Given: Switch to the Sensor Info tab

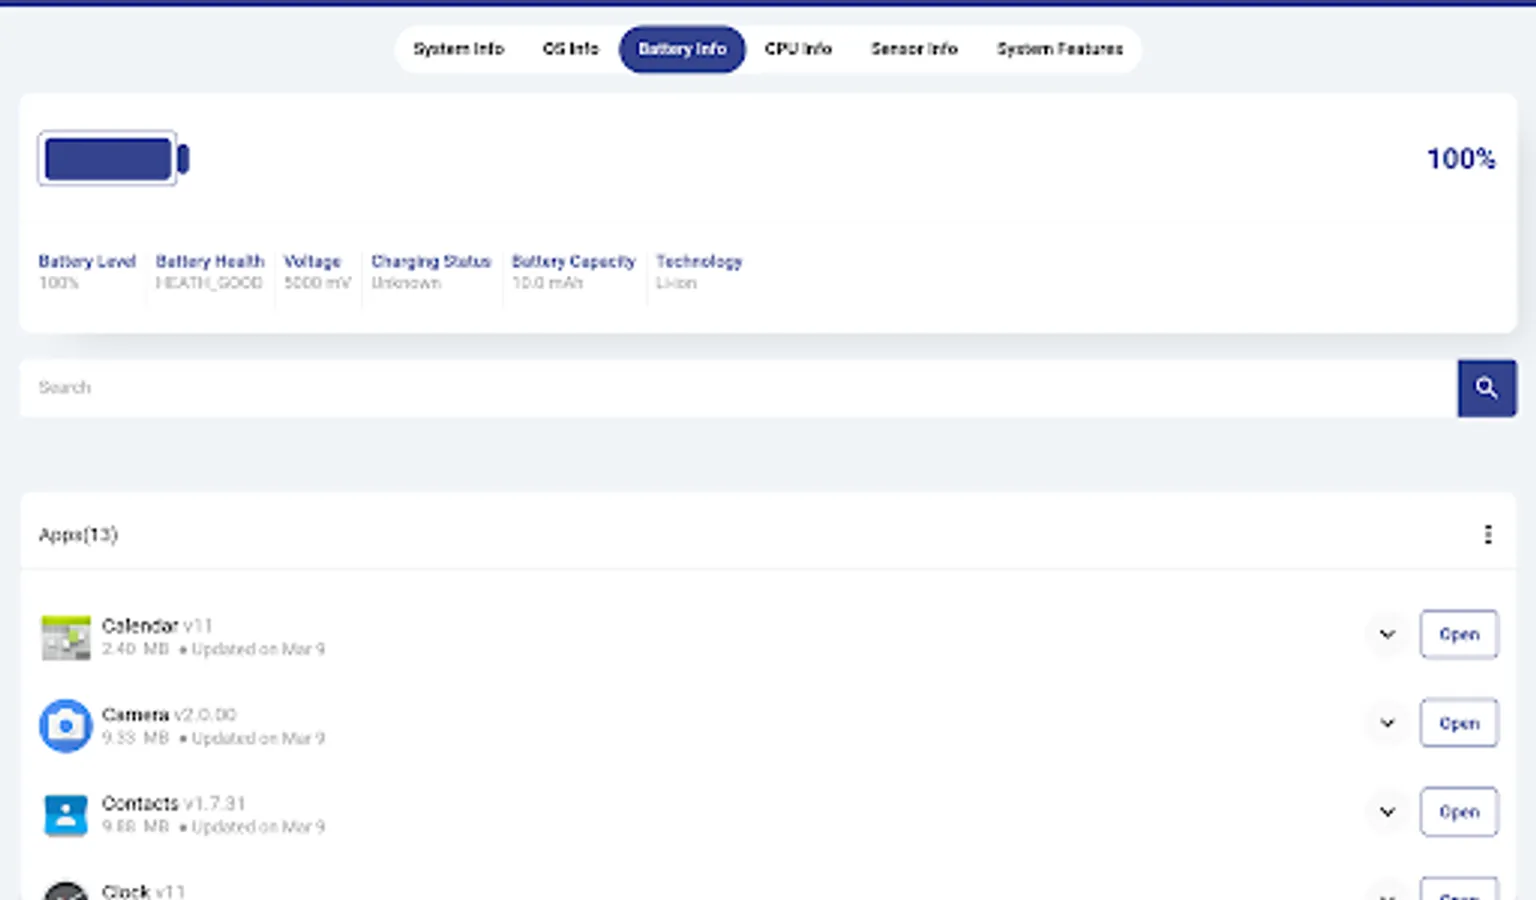Looking at the screenshot, I should pyautogui.click(x=914, y=49).
